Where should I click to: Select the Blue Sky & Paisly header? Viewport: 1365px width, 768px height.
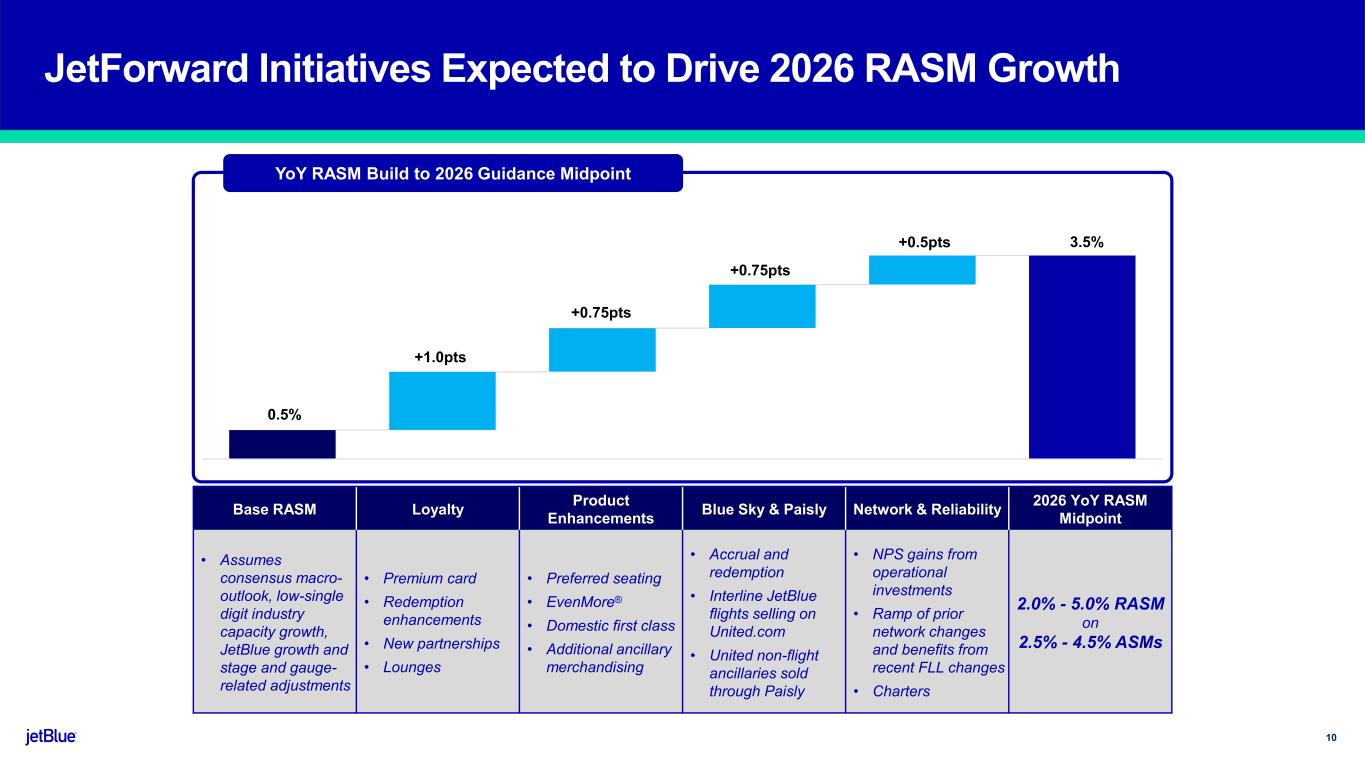coord(764,509)
